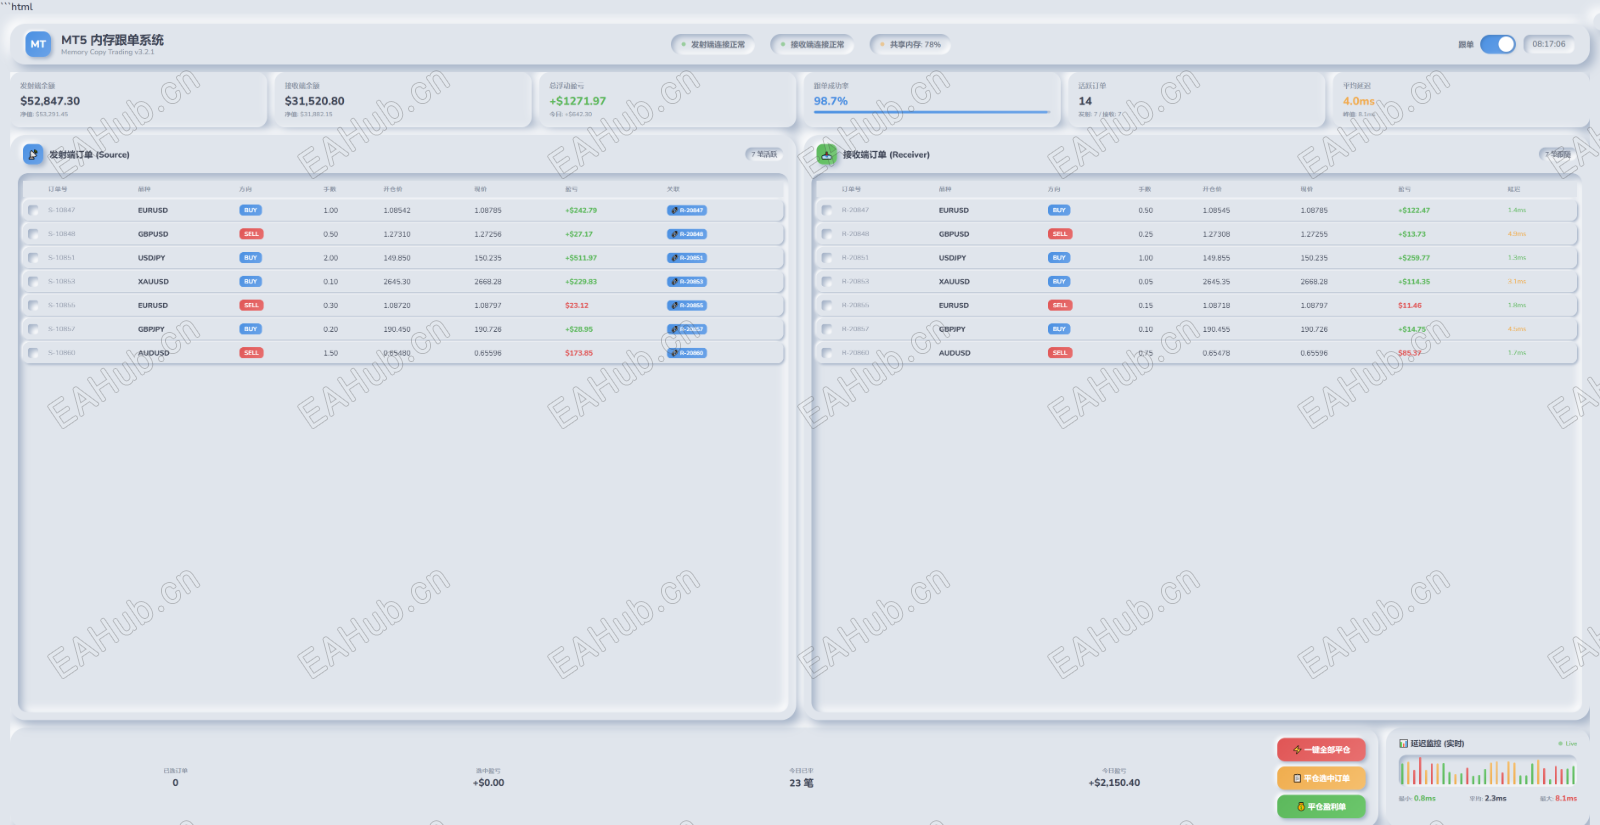Click the latency bar chart

1487,771
